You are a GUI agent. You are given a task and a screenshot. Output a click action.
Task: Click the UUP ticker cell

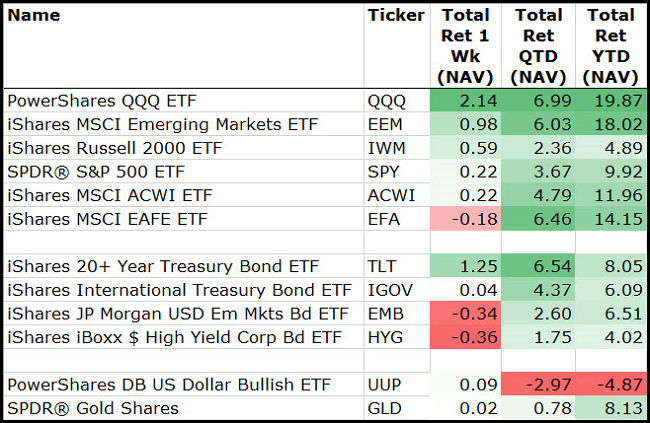[x=386, y=385]
